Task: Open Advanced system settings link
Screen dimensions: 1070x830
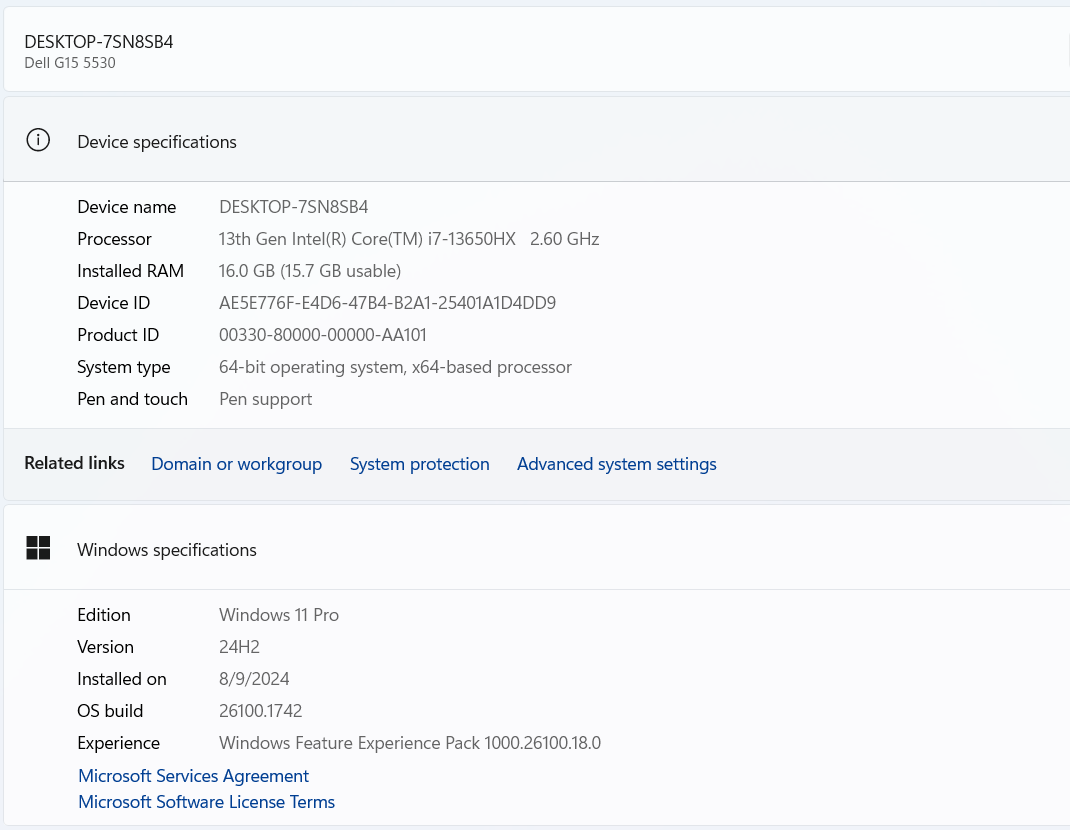Action: point(616,464)
